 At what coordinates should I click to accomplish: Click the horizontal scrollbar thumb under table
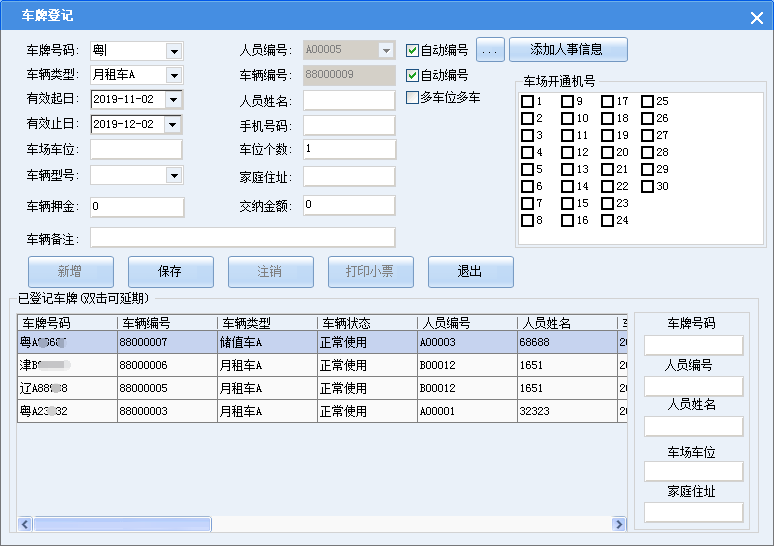[122, 524]
